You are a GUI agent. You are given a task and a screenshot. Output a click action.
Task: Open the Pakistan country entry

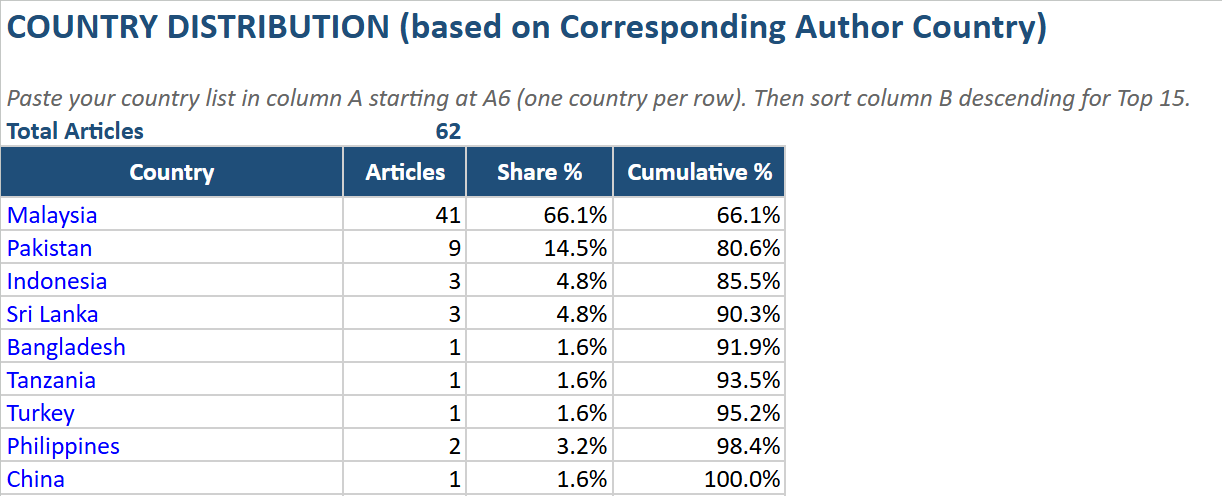(49, 248)
